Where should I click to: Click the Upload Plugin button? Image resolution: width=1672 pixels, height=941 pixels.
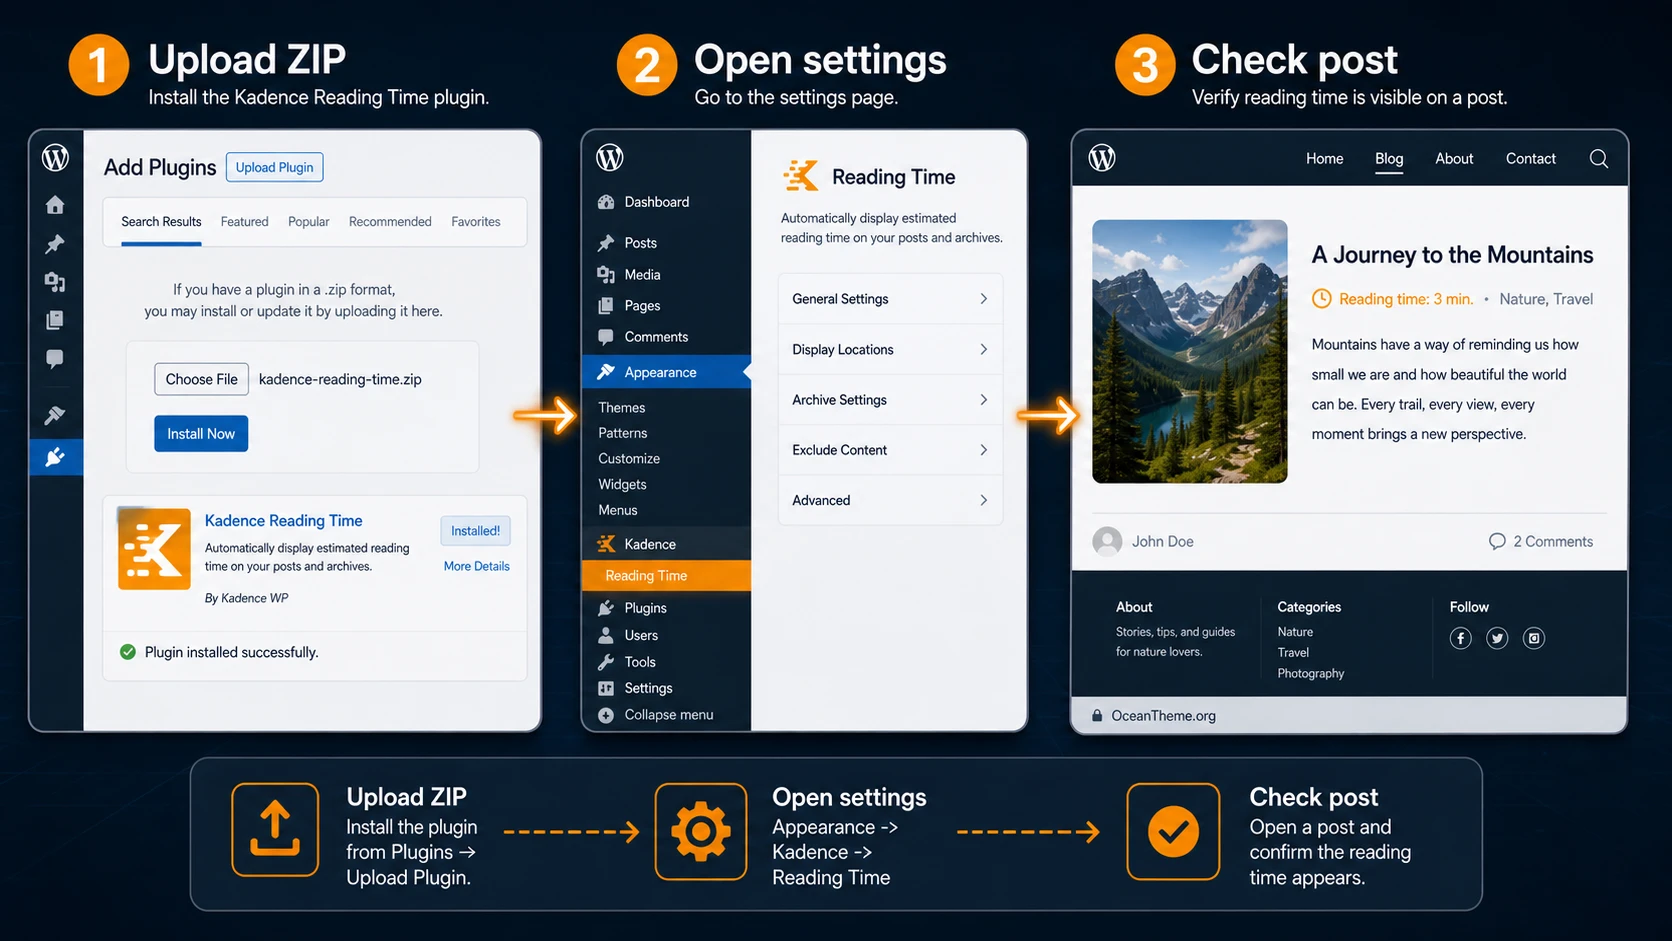click(275, 167)
